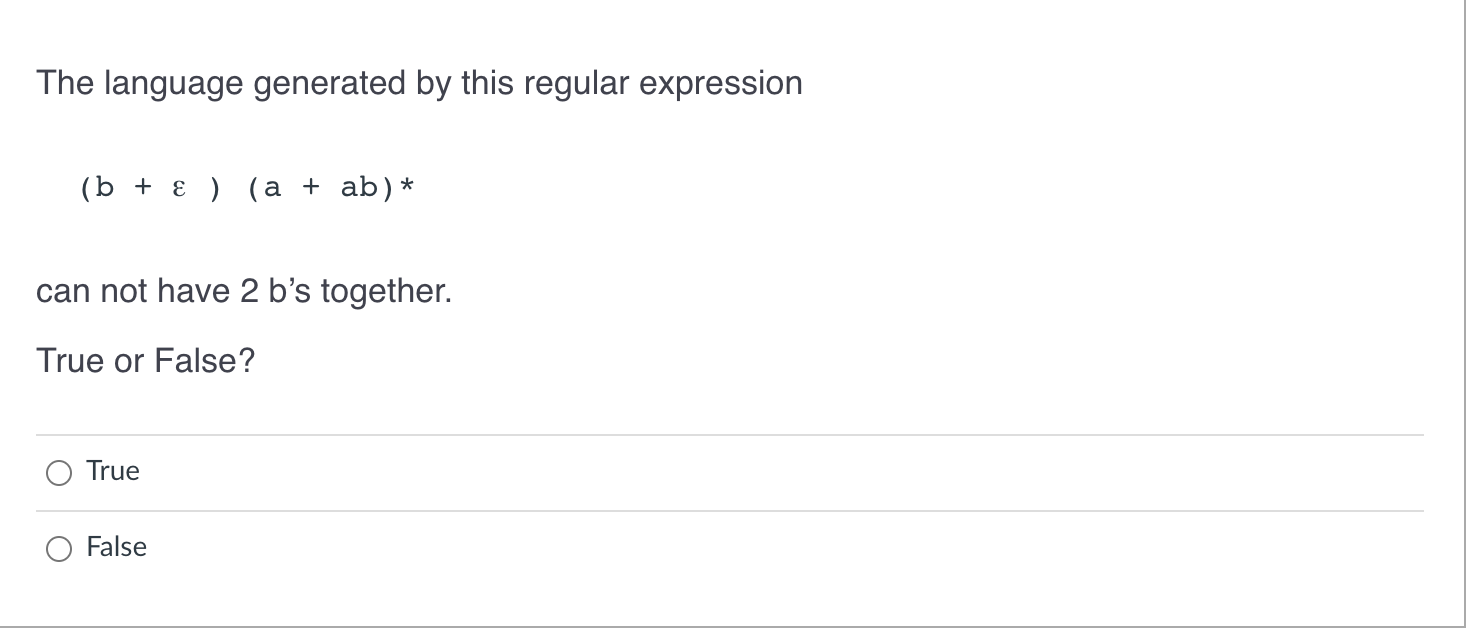Choose True for this question
This screenshot has width=1466, height=628.
(x=59, y=470)
